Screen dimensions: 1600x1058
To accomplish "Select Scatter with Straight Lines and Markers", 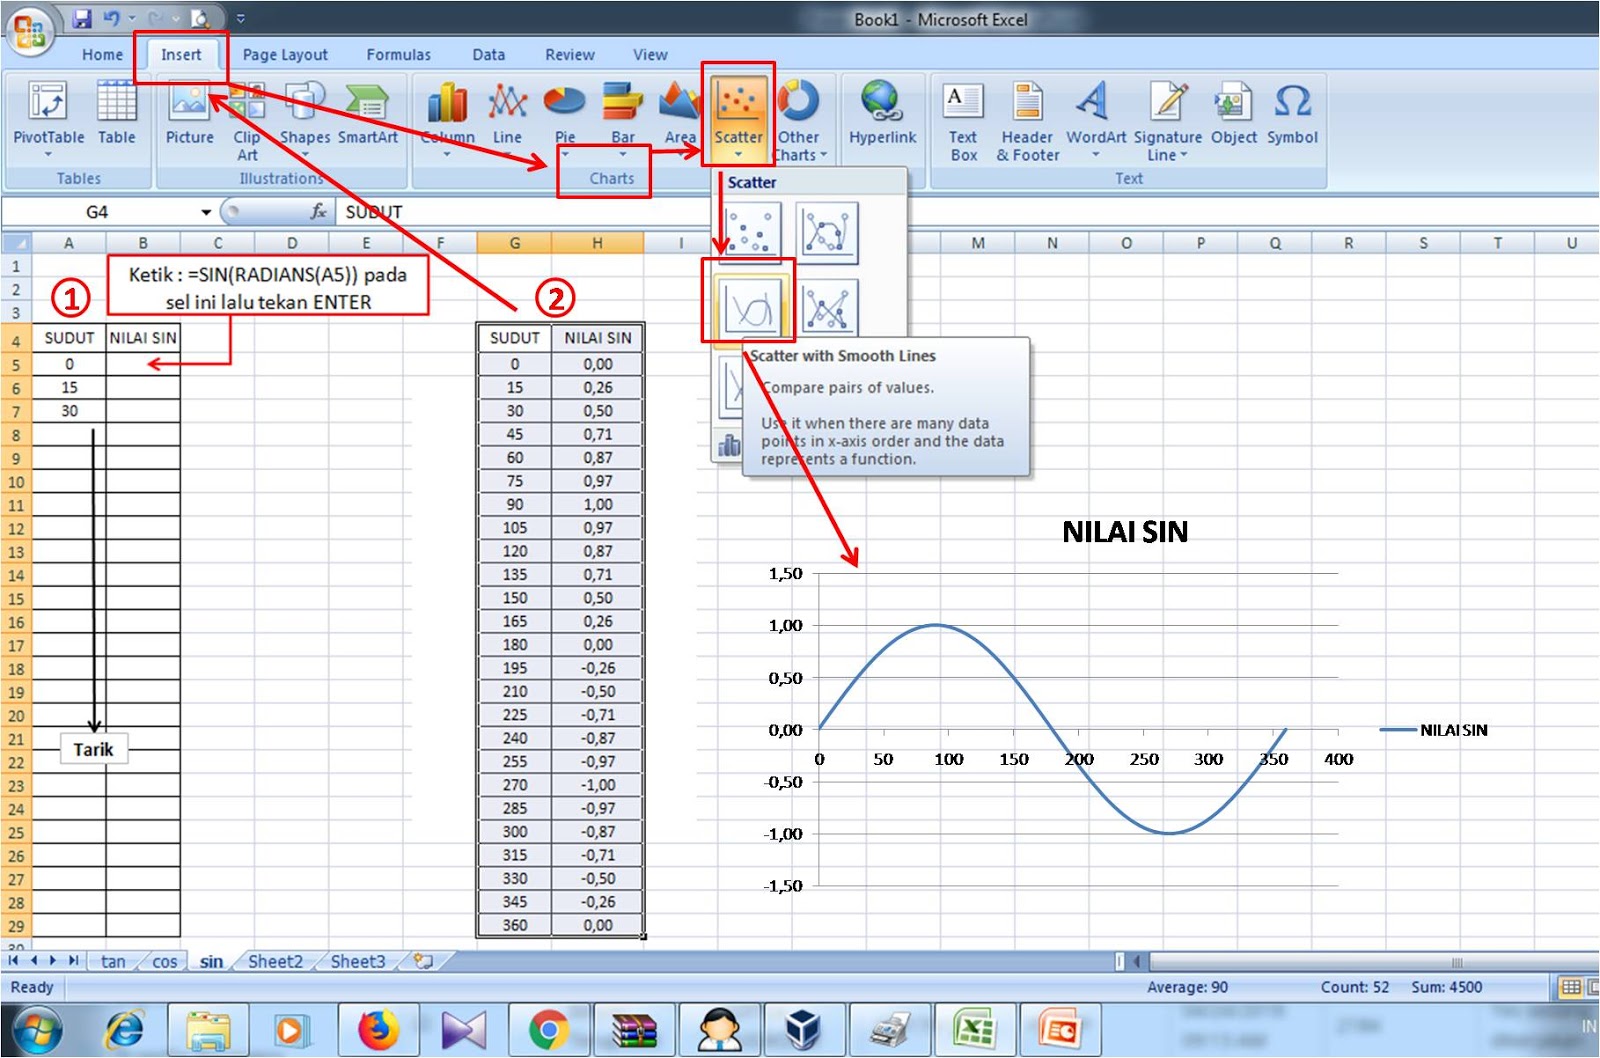I will click(828, 308).
